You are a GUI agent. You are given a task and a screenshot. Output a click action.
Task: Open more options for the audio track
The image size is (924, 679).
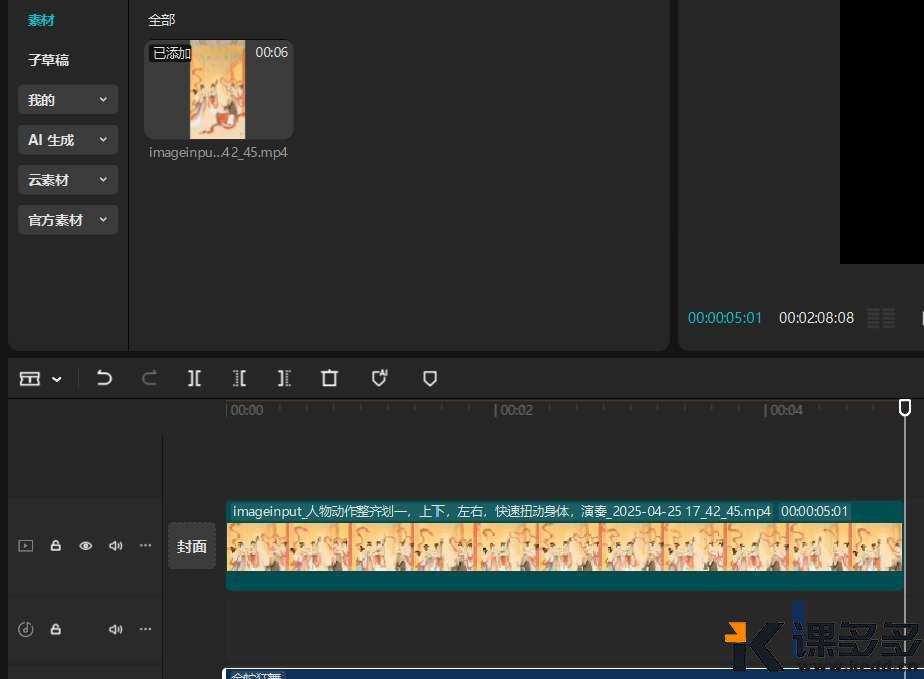pyautogui.click(x=146, y=629)
